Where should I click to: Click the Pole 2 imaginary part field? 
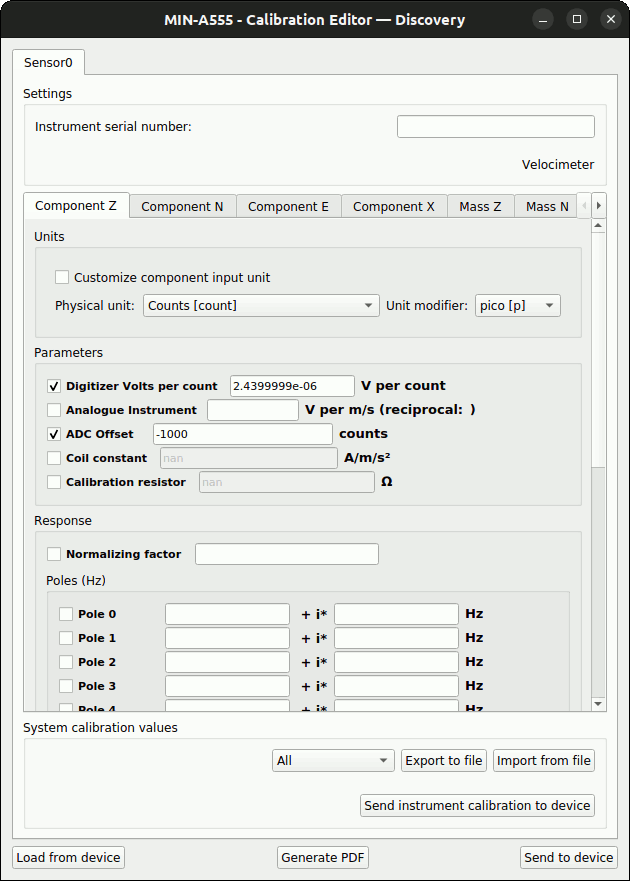point(397,662)
